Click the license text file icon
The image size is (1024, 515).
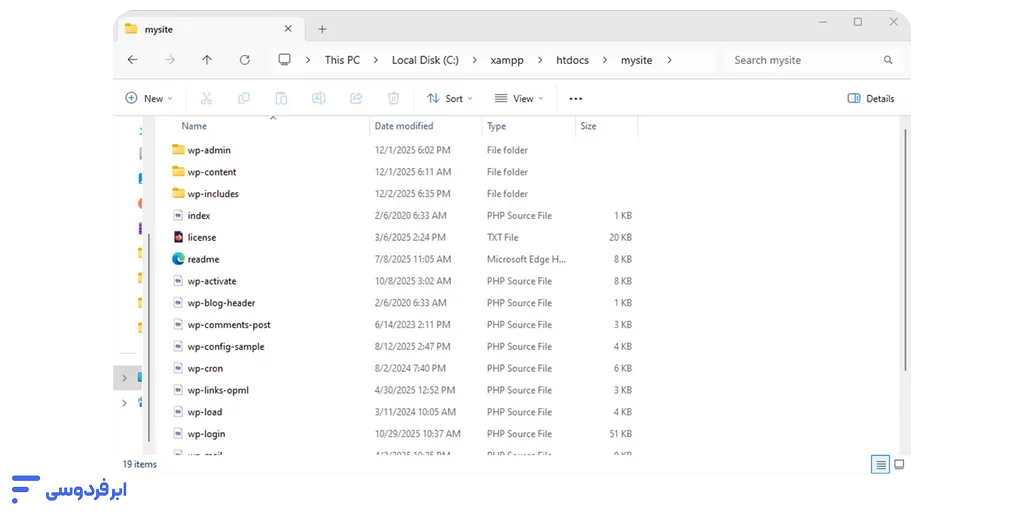(178, 237)
